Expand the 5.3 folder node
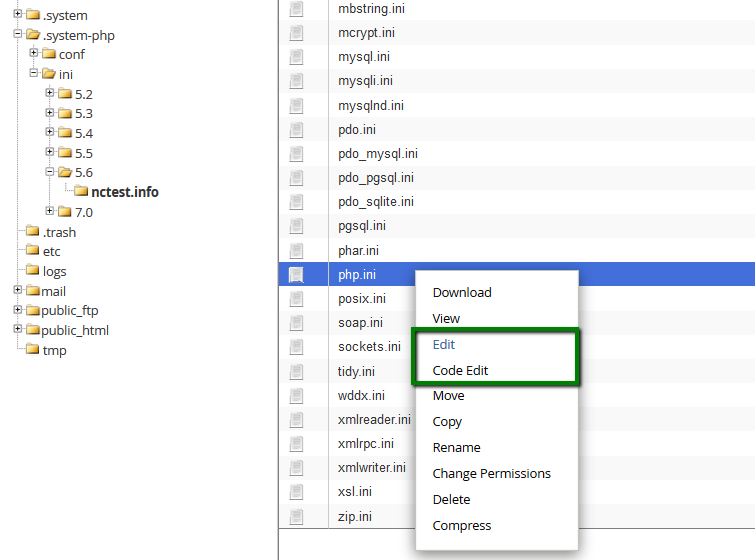The width and height of the screenshot is (755, 560). [50, 112]
